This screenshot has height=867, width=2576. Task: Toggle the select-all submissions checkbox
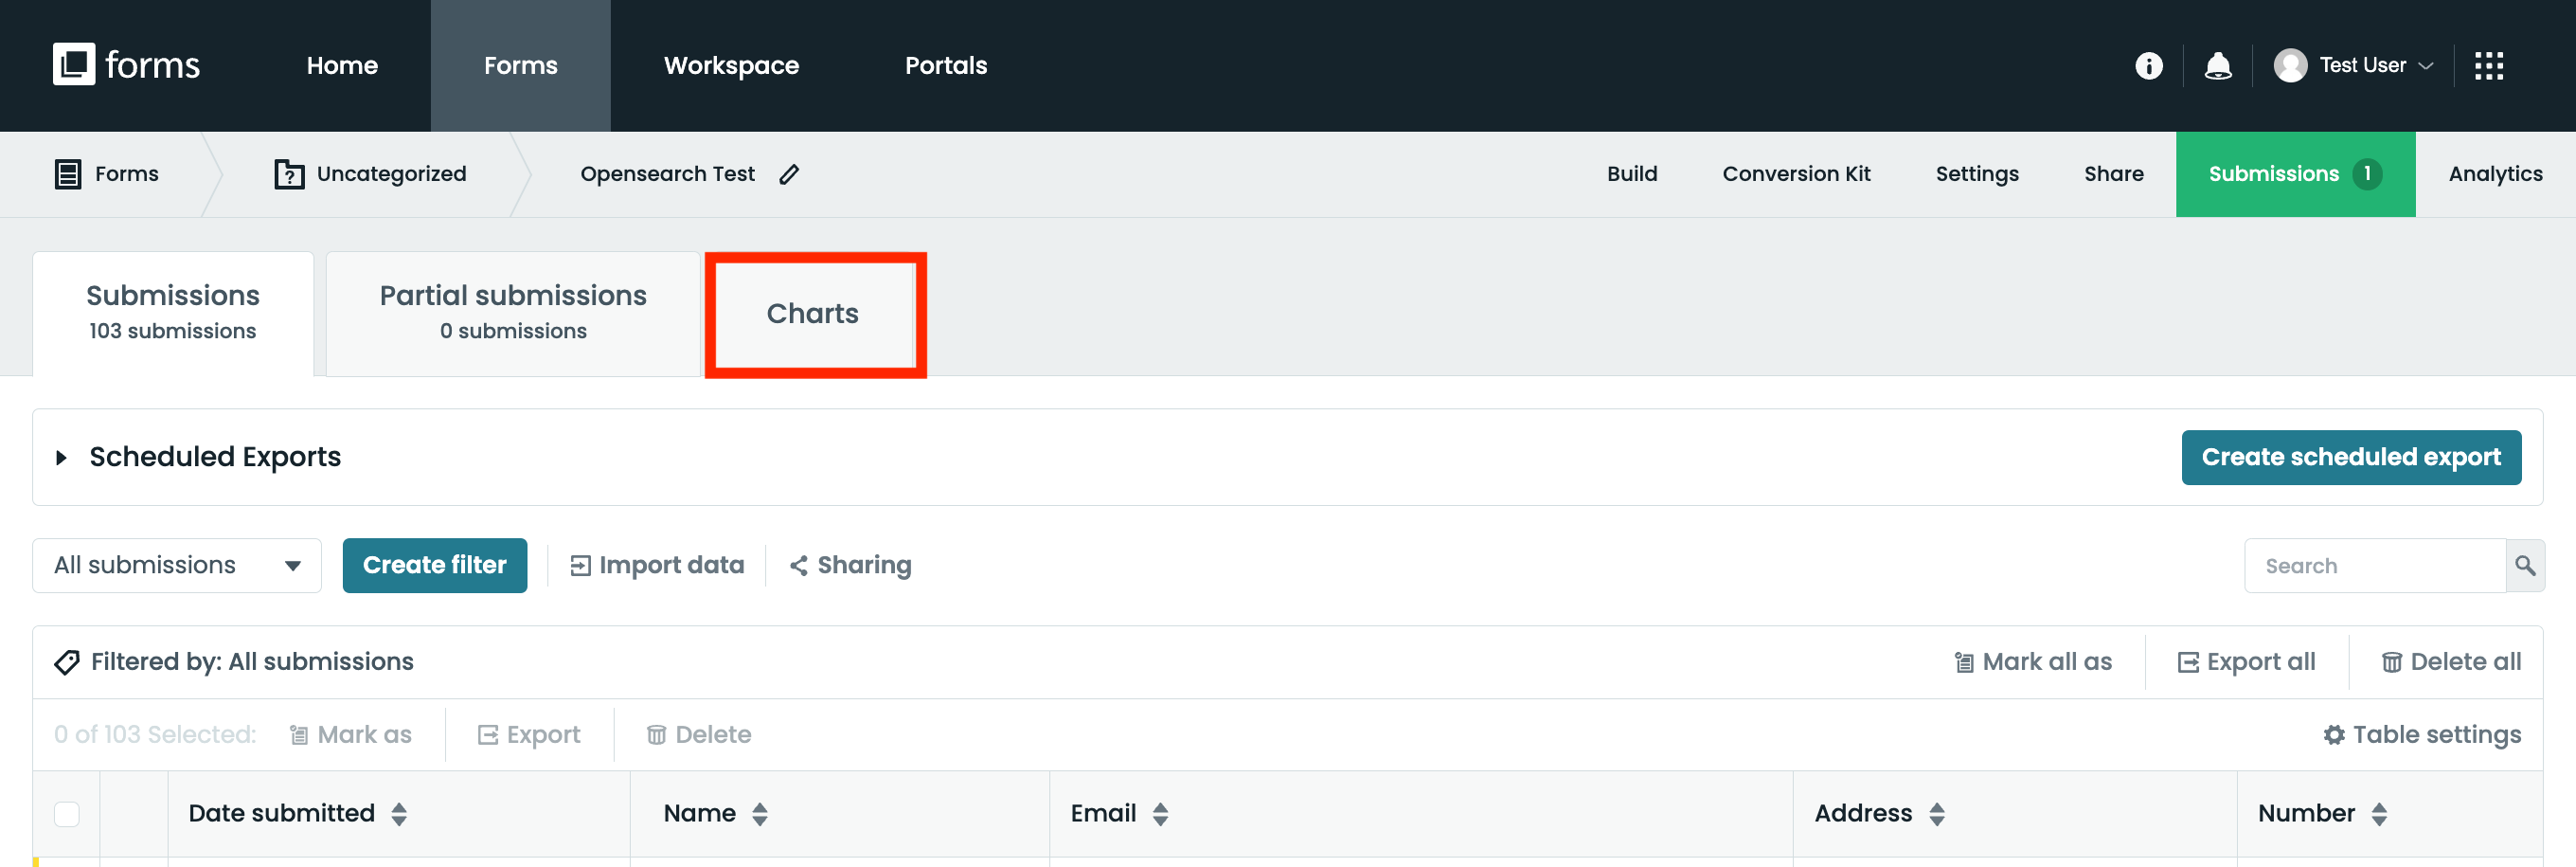coord(67,814)
